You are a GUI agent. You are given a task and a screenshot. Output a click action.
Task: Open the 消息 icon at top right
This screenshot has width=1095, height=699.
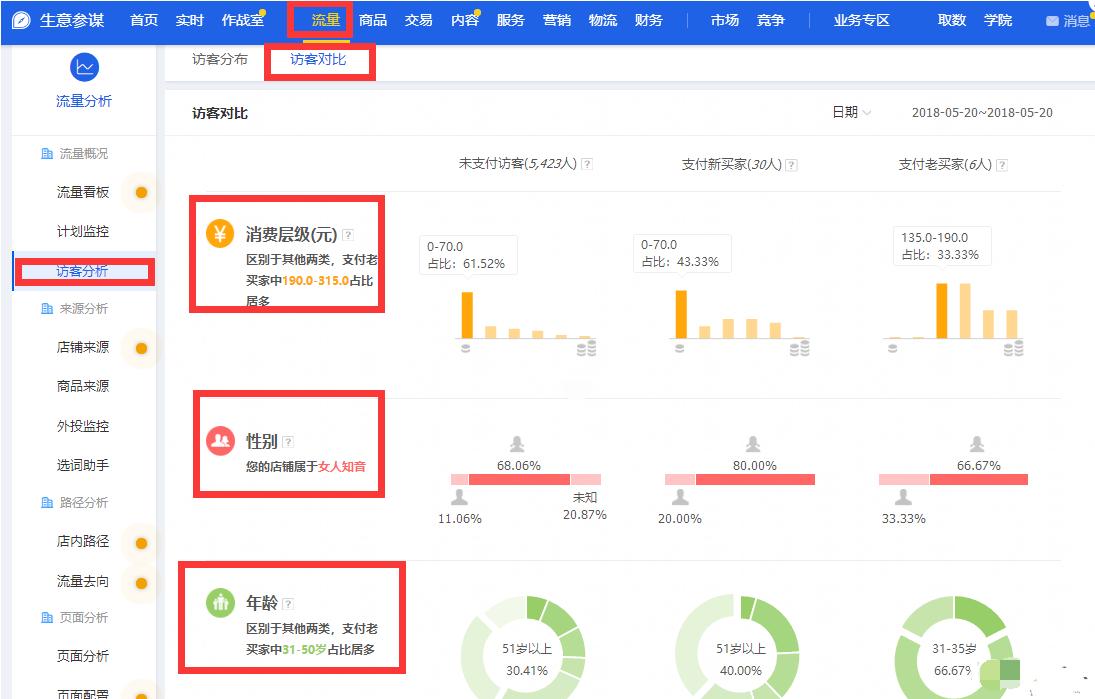point(1051,19)
